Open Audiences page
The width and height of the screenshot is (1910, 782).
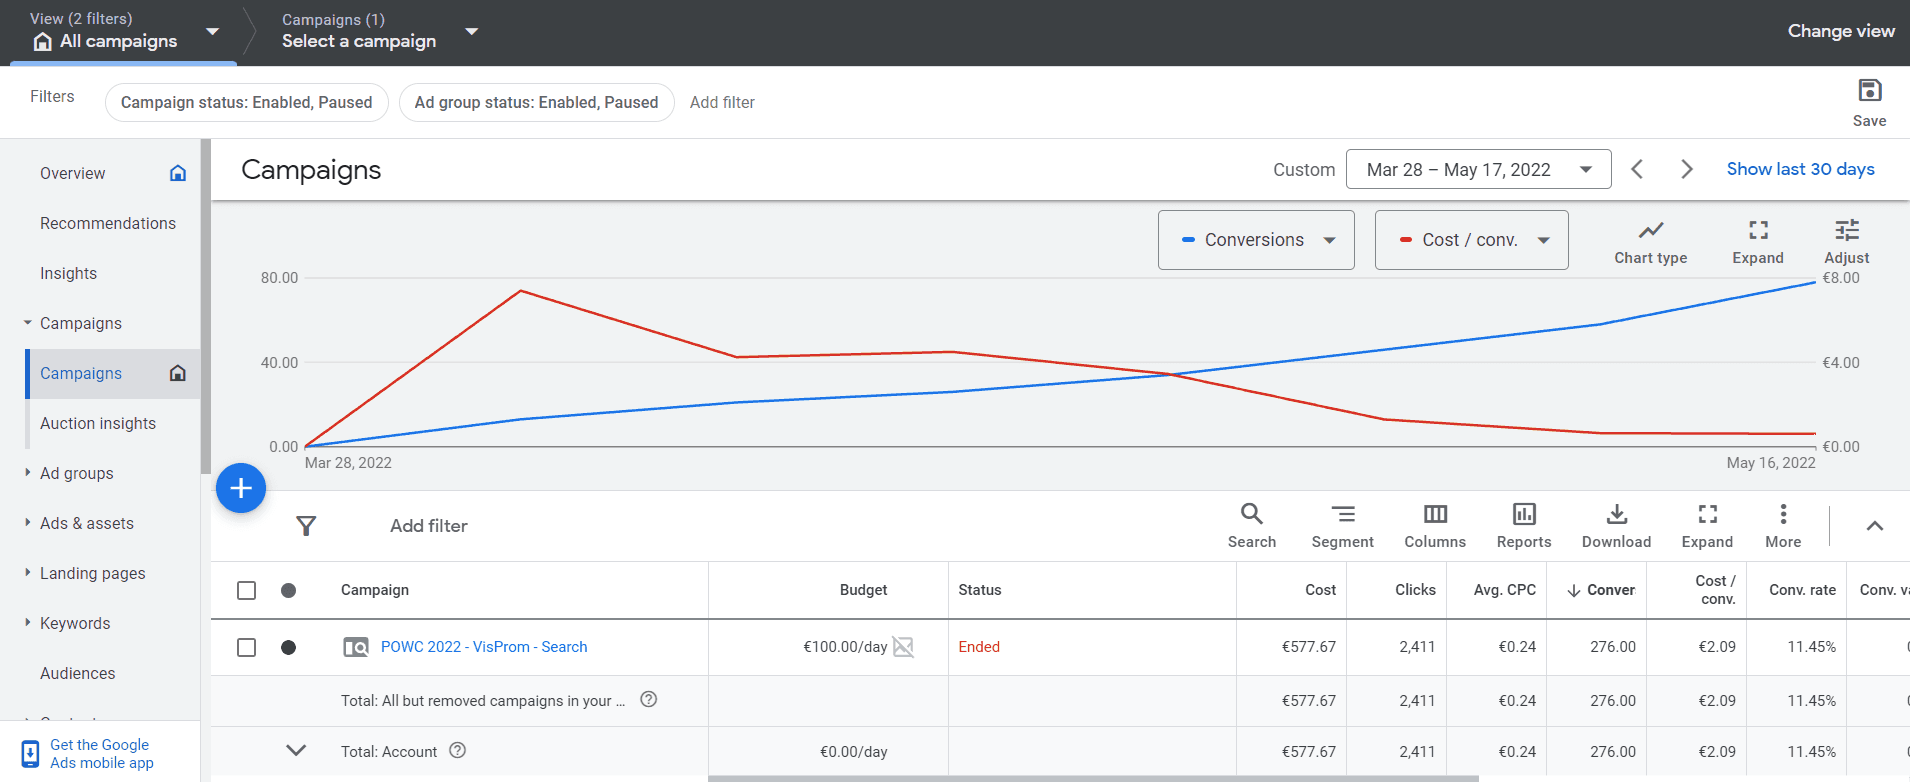pos(77,673)
